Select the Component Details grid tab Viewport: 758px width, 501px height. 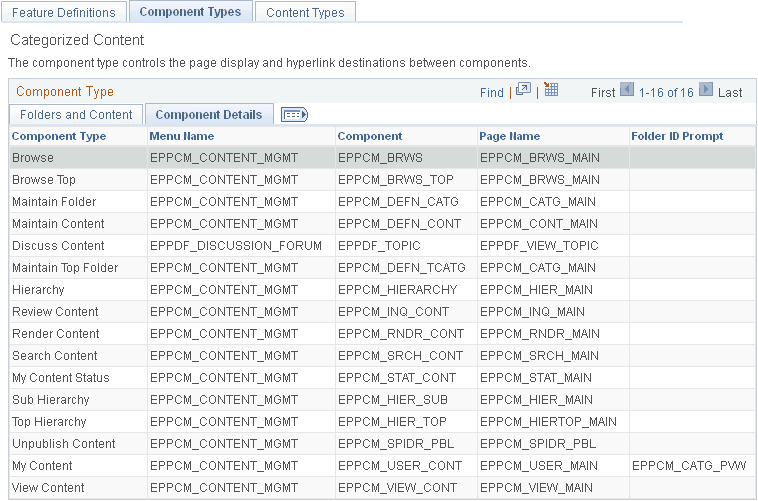click(209, 115)
